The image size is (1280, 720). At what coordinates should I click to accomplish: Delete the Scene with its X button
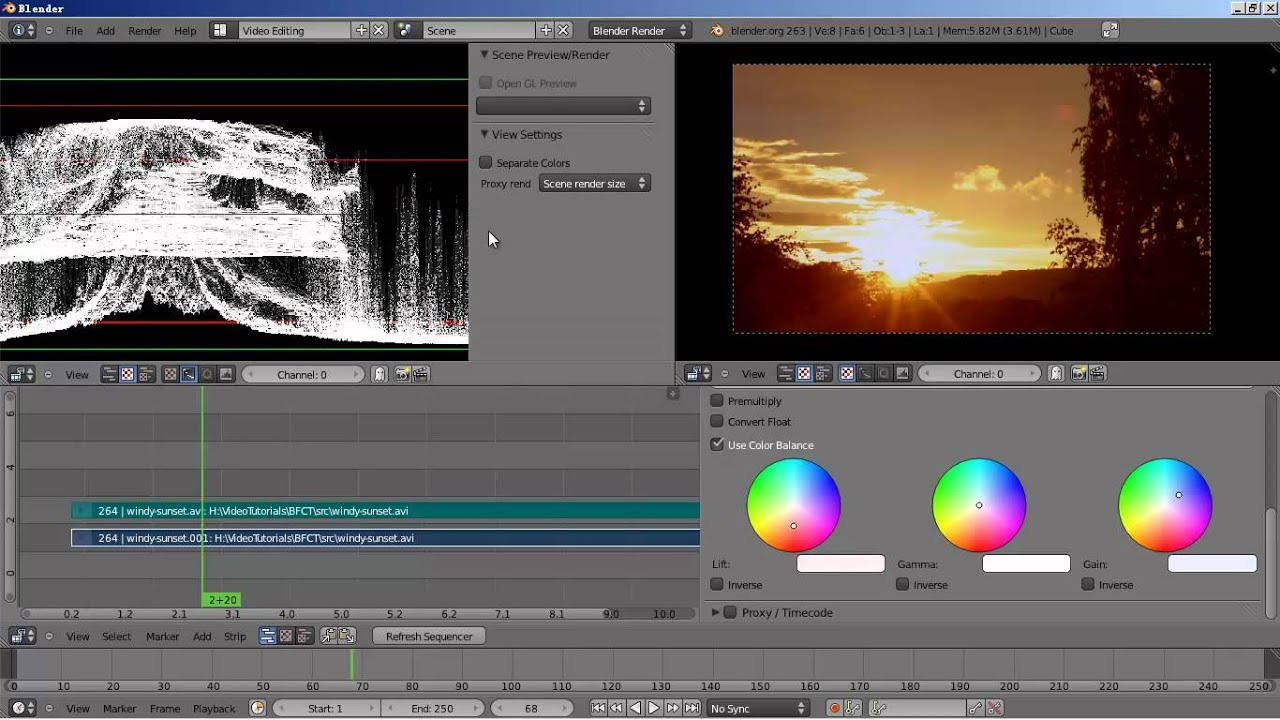click(x=564, y=30)
